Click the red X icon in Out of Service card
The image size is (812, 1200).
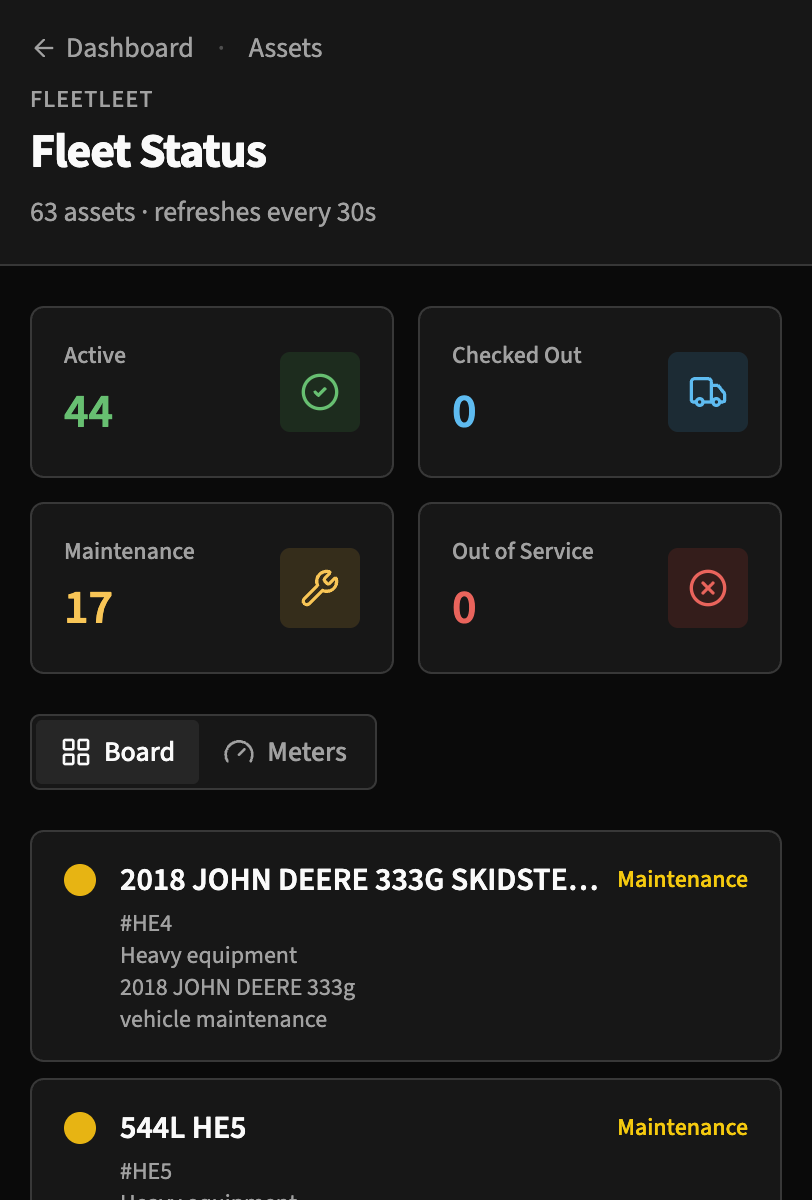pos(708,588)
